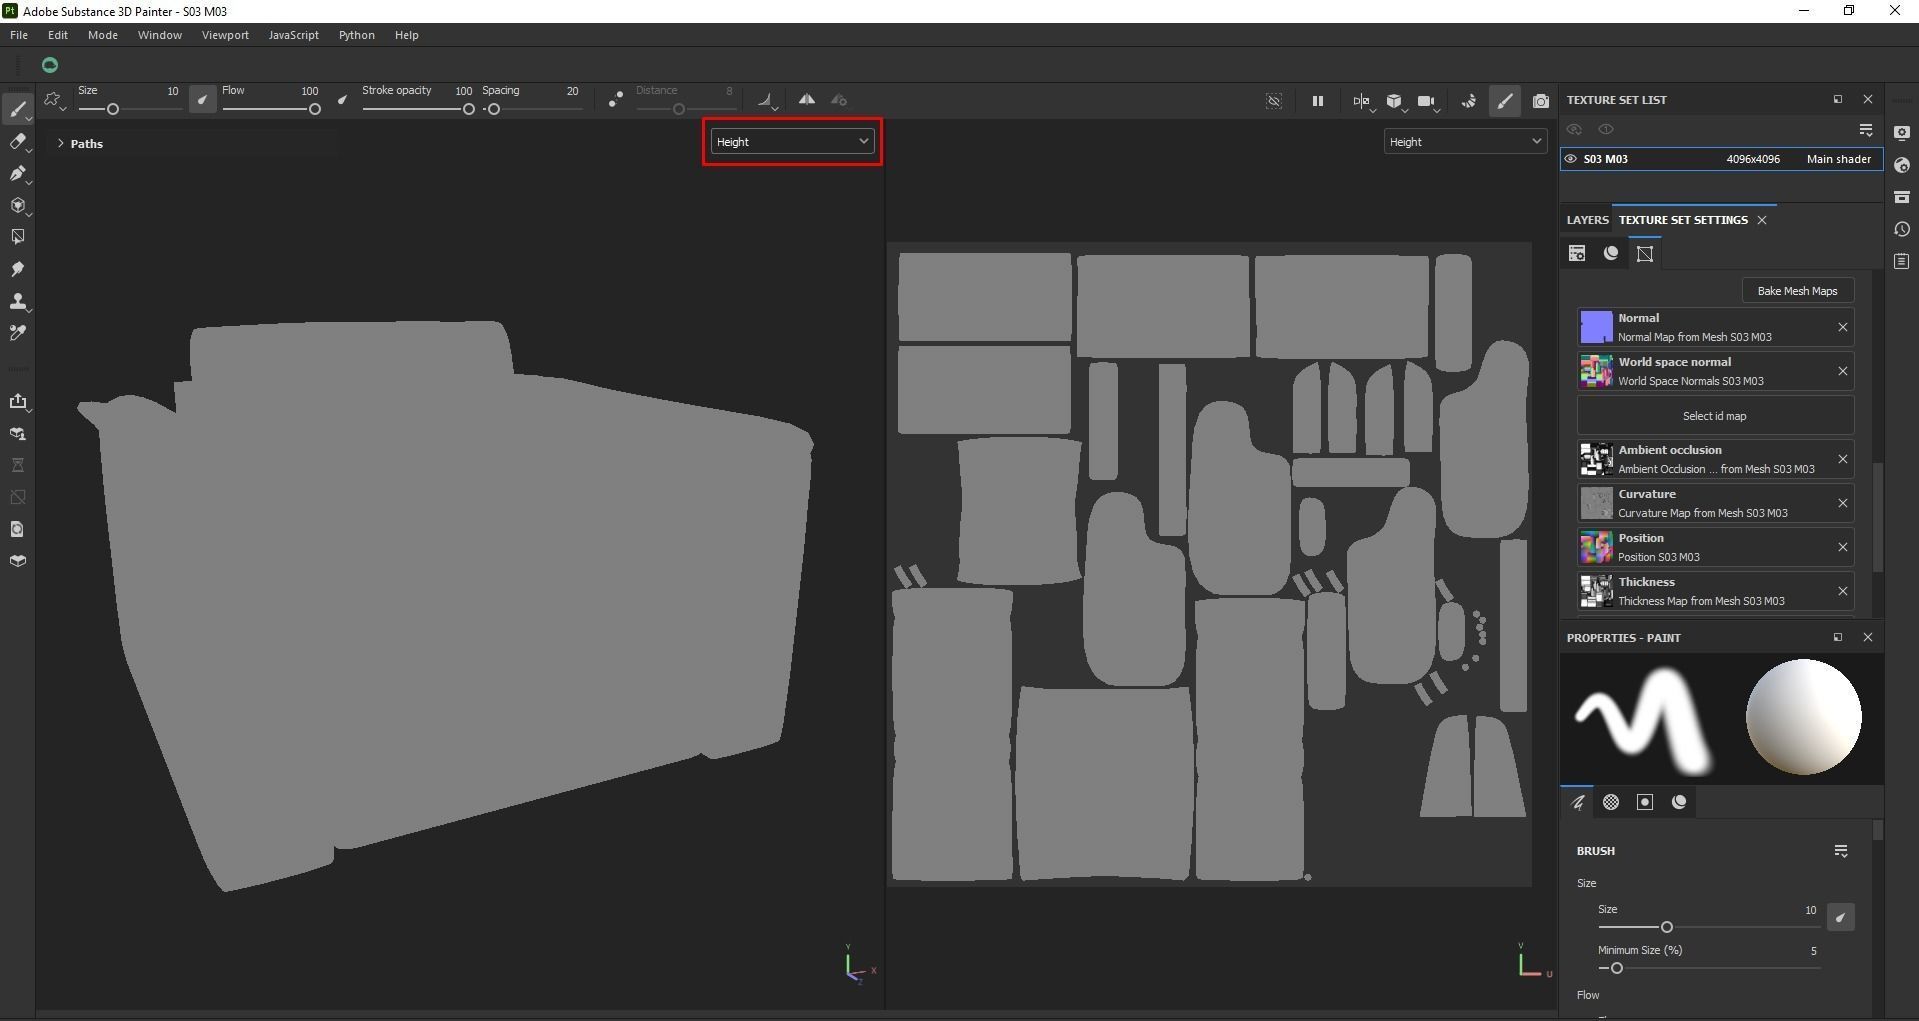Open Texture Set List options menu
Image resolution: width=1919 pixels, height=1021 pixels.
[1866, 130]
